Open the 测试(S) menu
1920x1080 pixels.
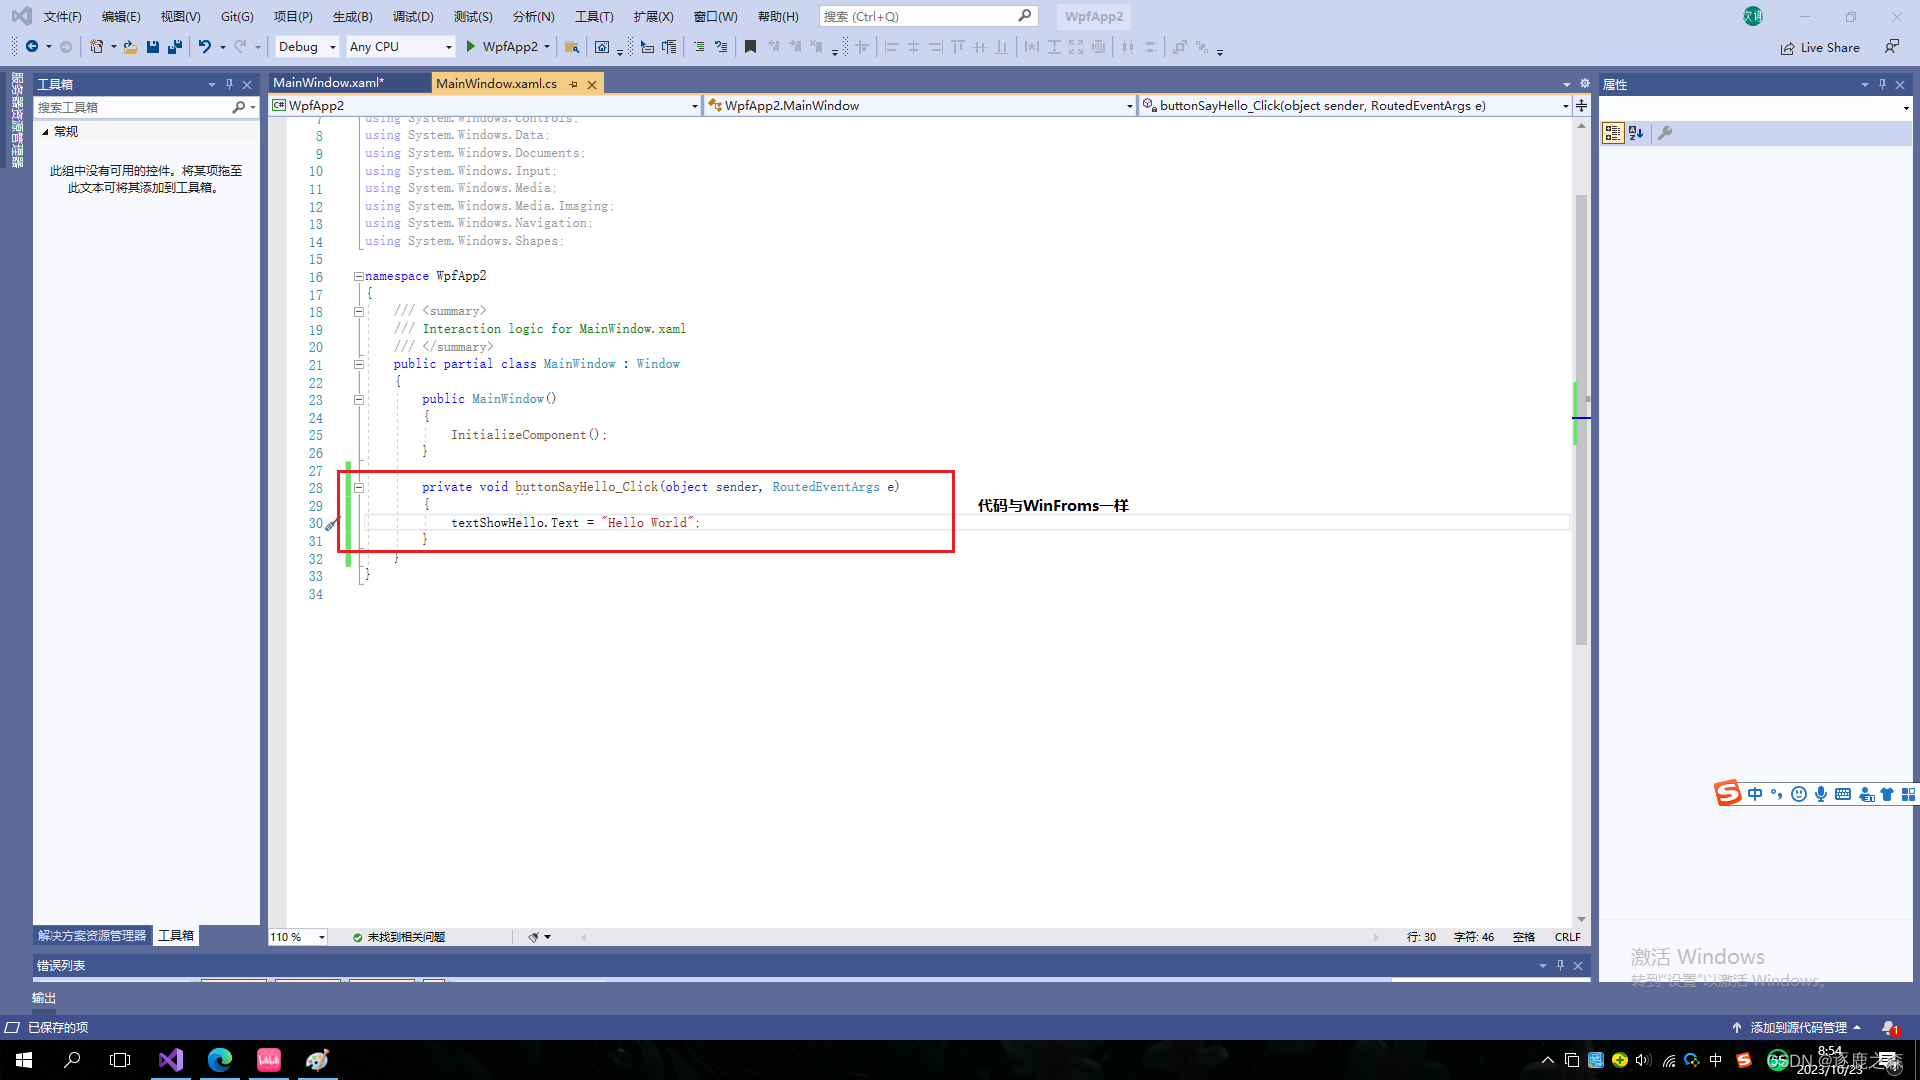point(473,16)
